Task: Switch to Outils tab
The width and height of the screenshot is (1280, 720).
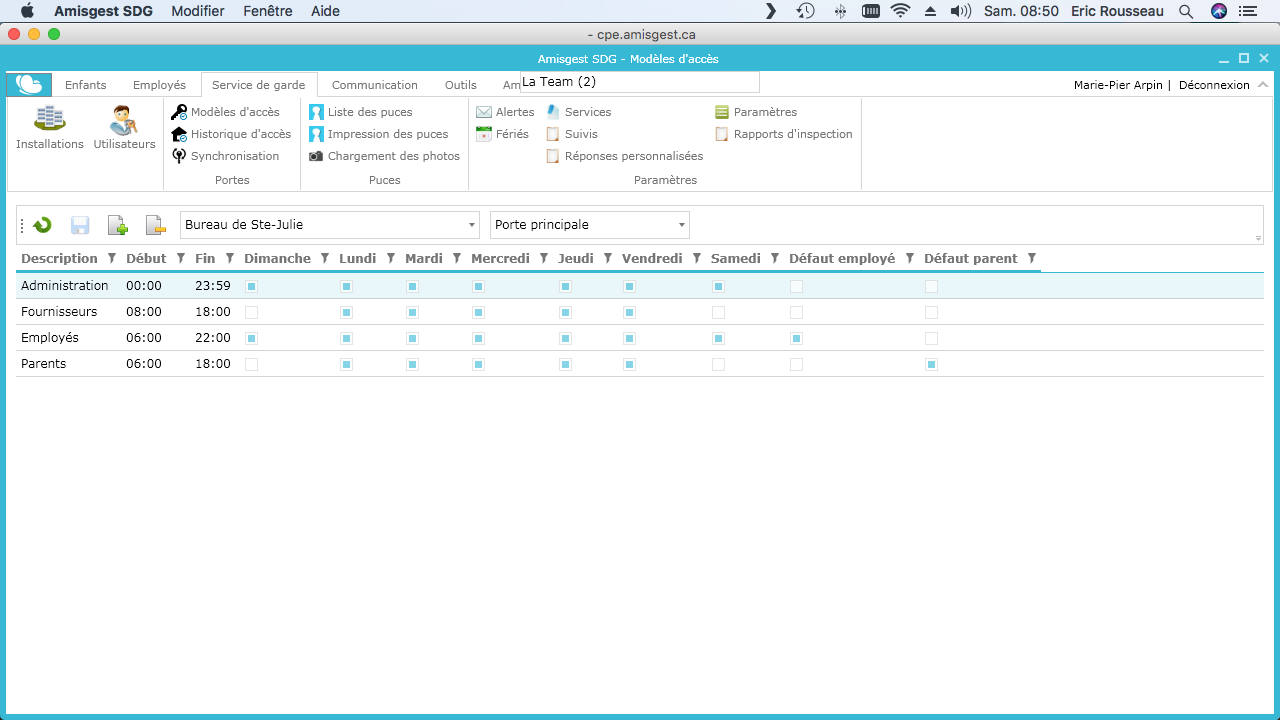Action: 461,85
